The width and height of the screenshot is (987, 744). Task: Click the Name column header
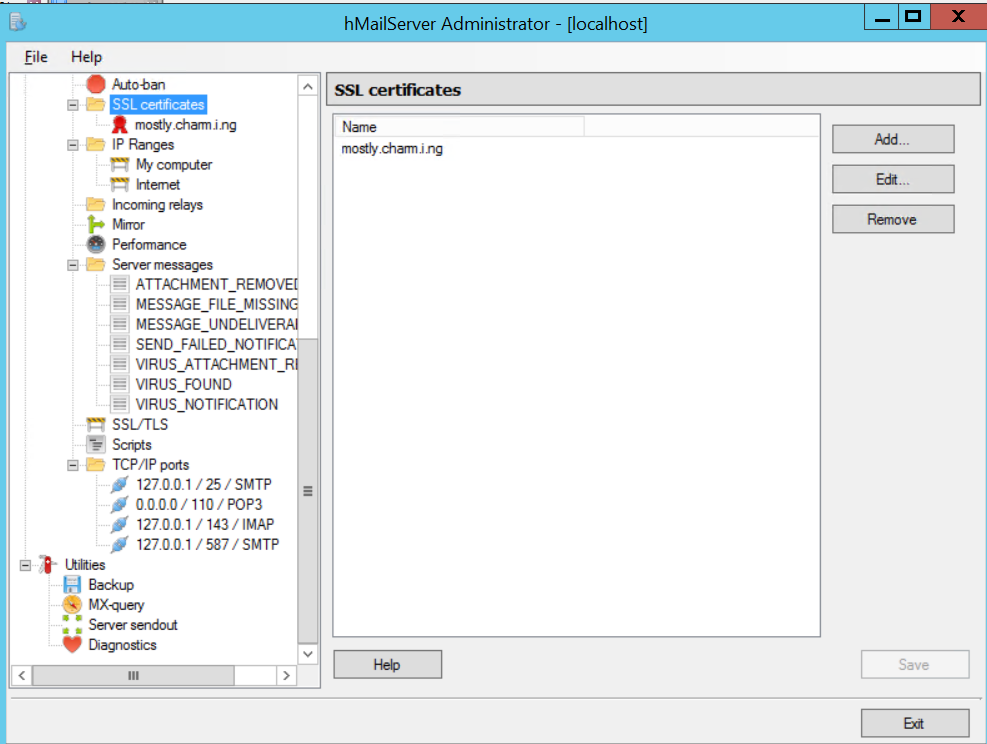(x=459, y=127)
